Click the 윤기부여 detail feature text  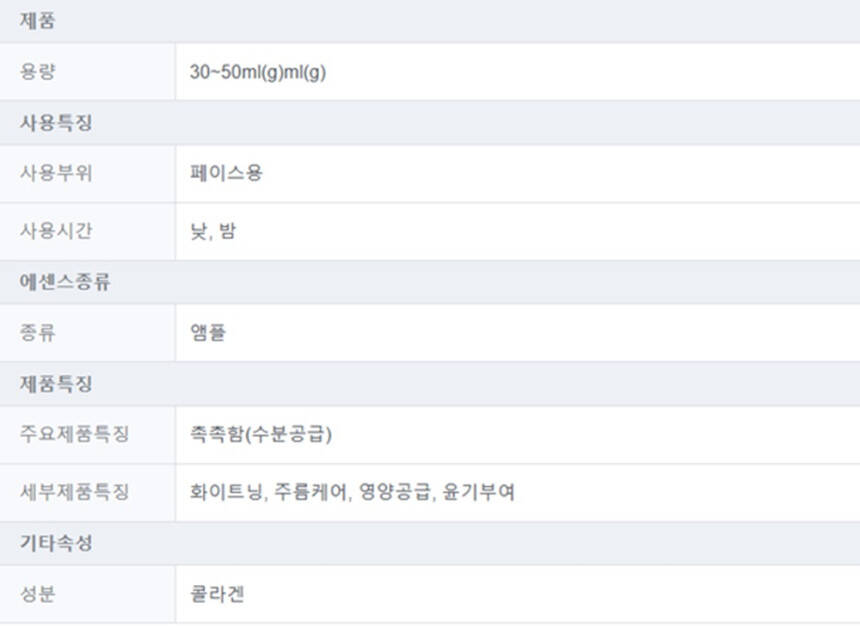[x=477, y=492]
